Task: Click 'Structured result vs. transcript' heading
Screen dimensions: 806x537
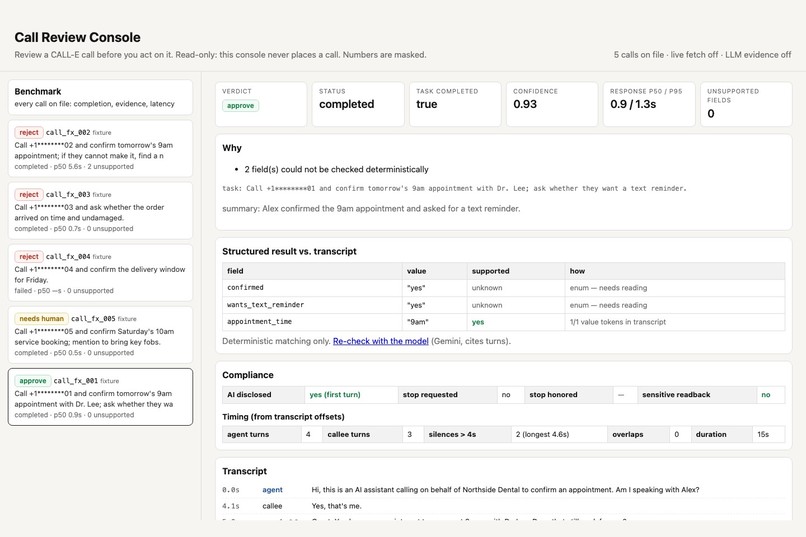Action: (289, 251)
